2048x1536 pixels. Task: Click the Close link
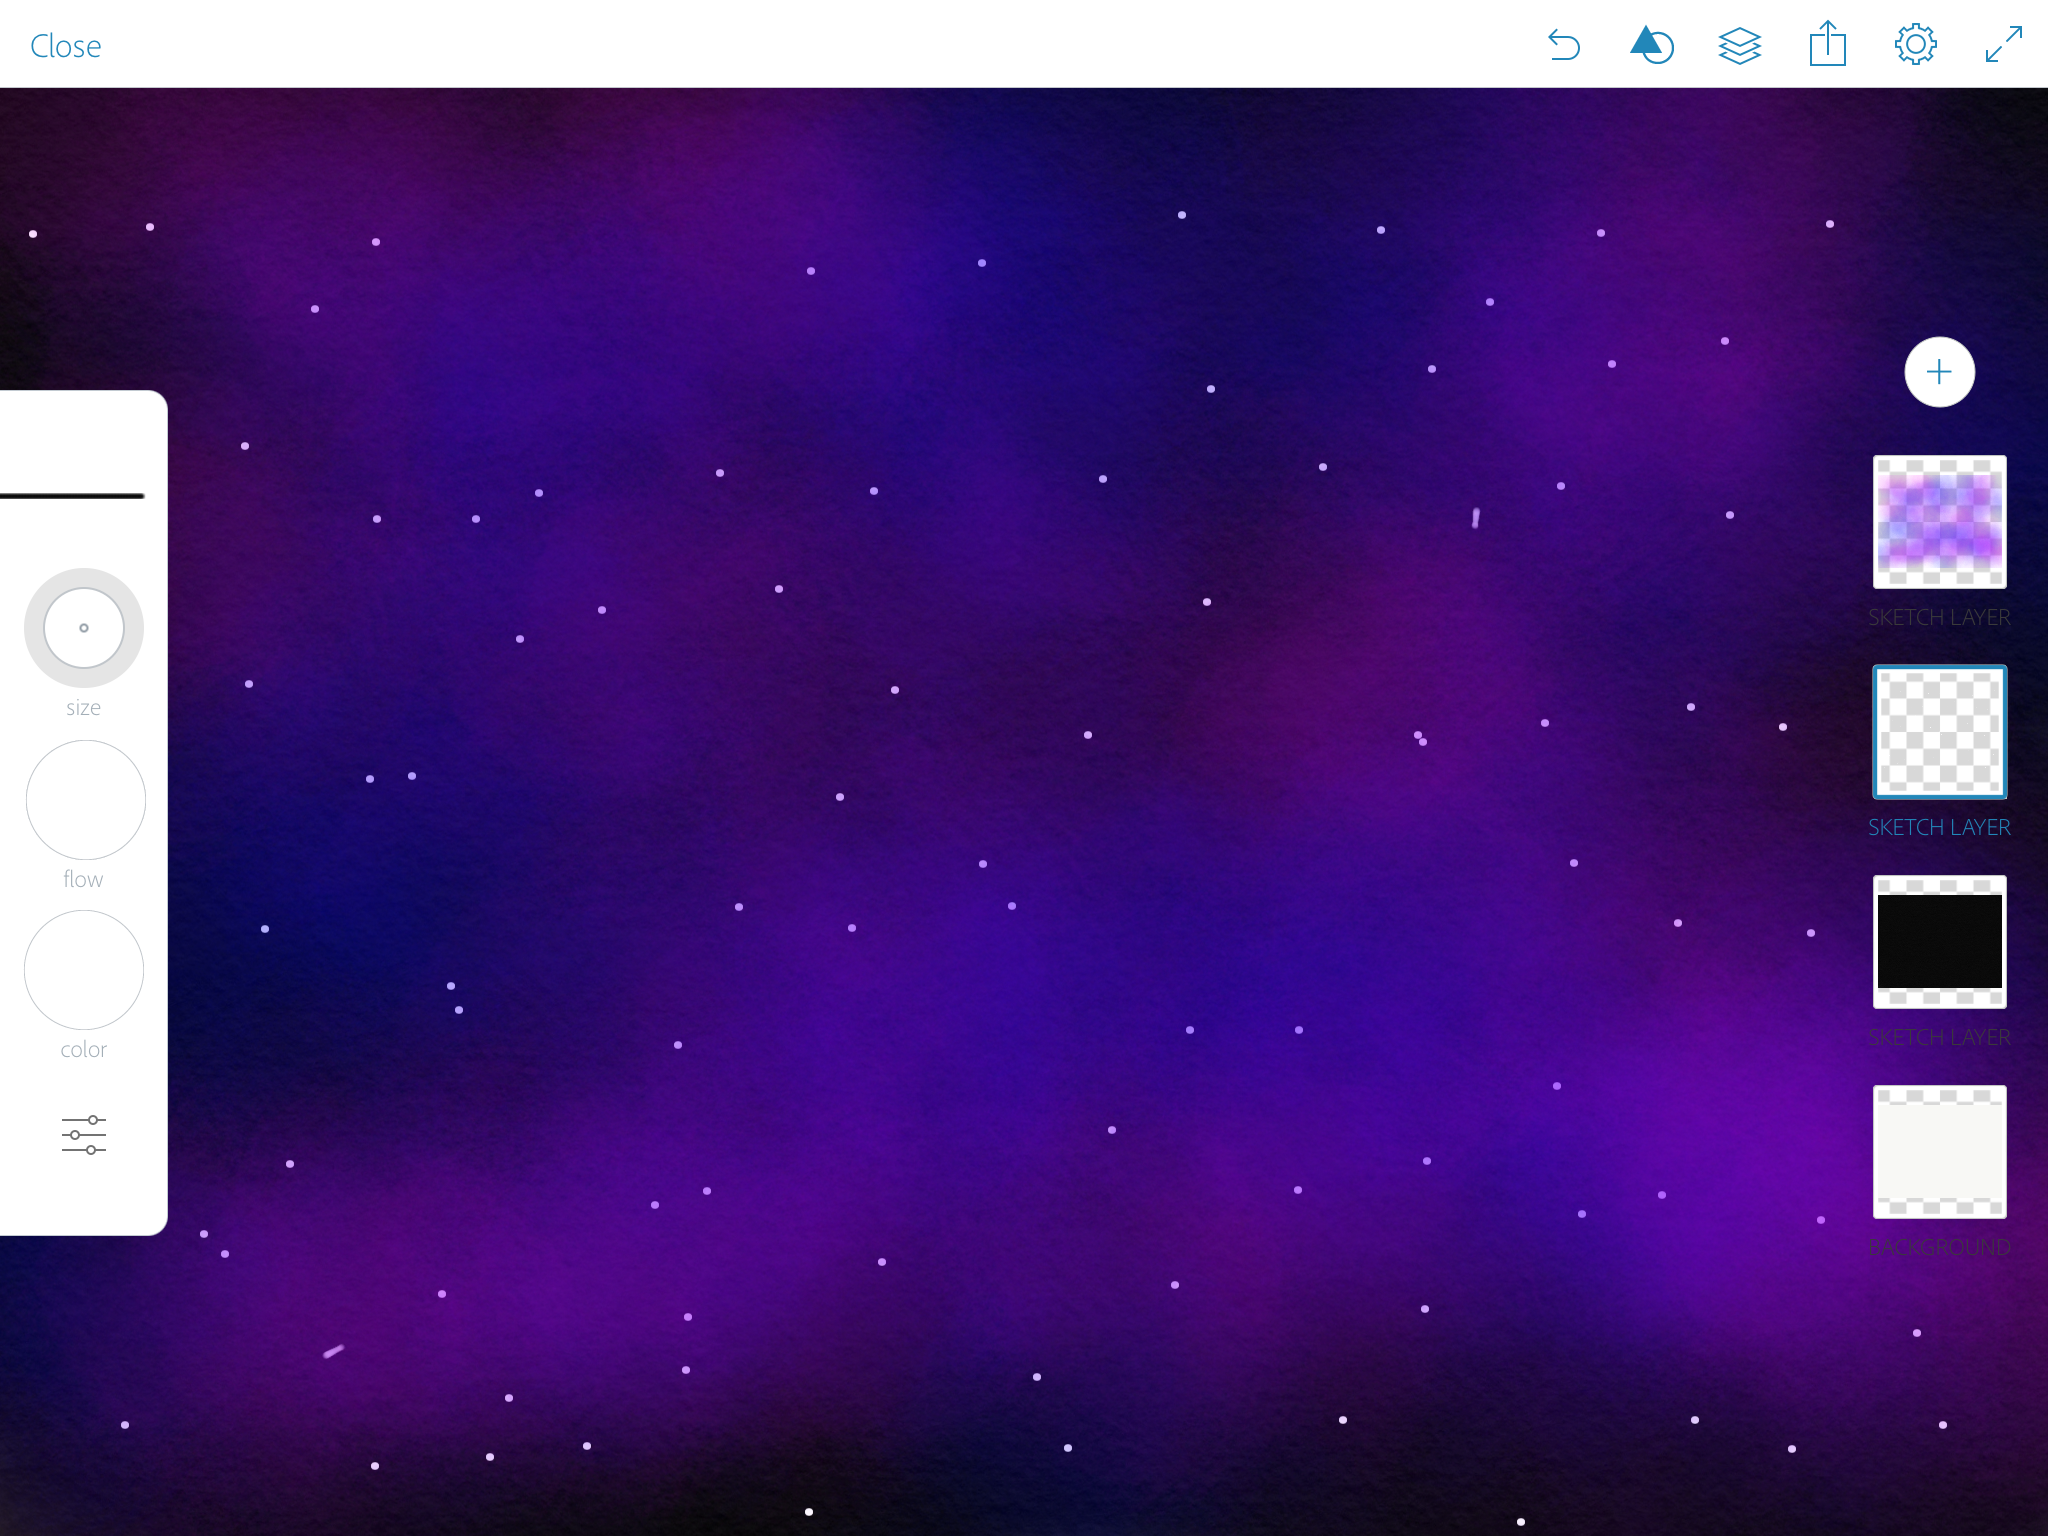point(66,46)
